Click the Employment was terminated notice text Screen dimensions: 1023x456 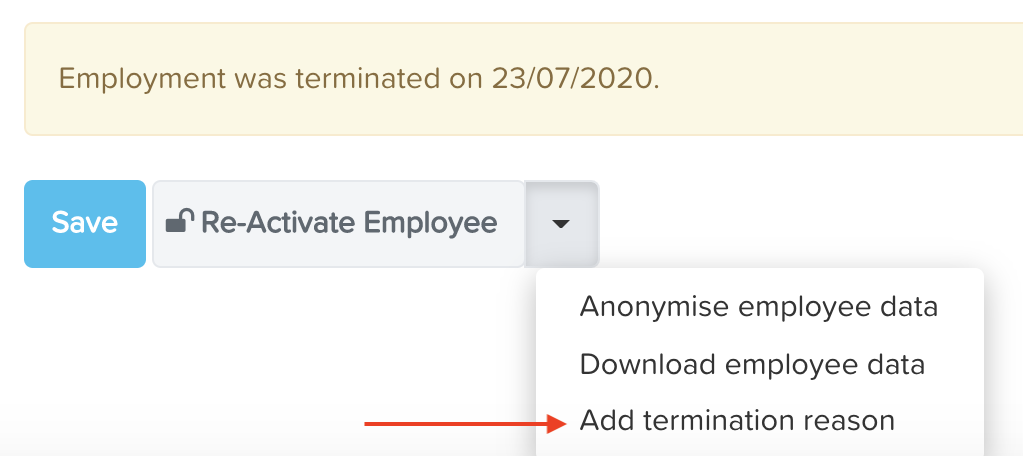[x=359, y=79]
